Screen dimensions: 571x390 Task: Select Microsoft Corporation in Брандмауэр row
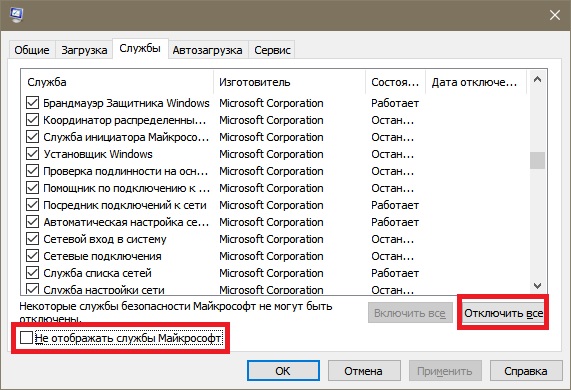point(271,103)
